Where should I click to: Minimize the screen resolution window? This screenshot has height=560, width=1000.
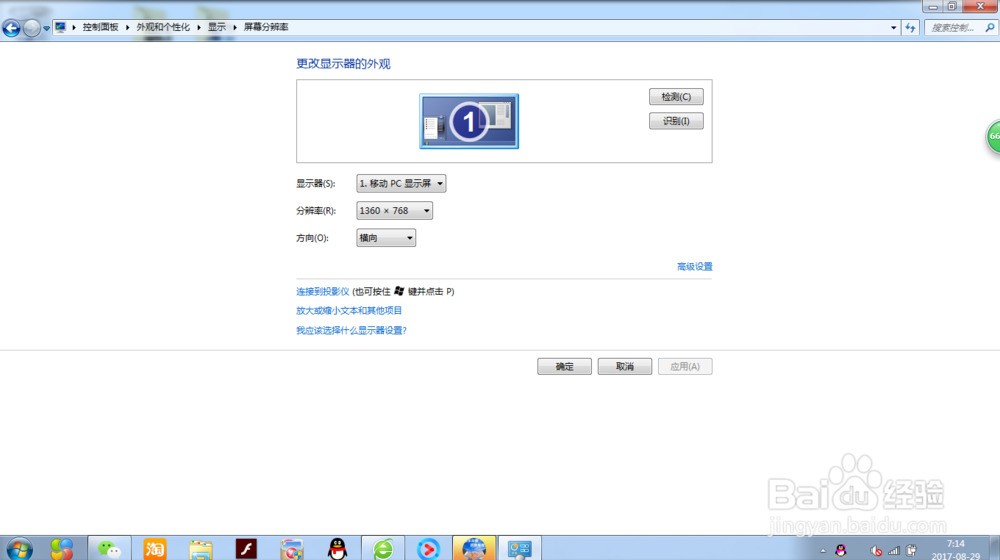[x=932, y=6]
